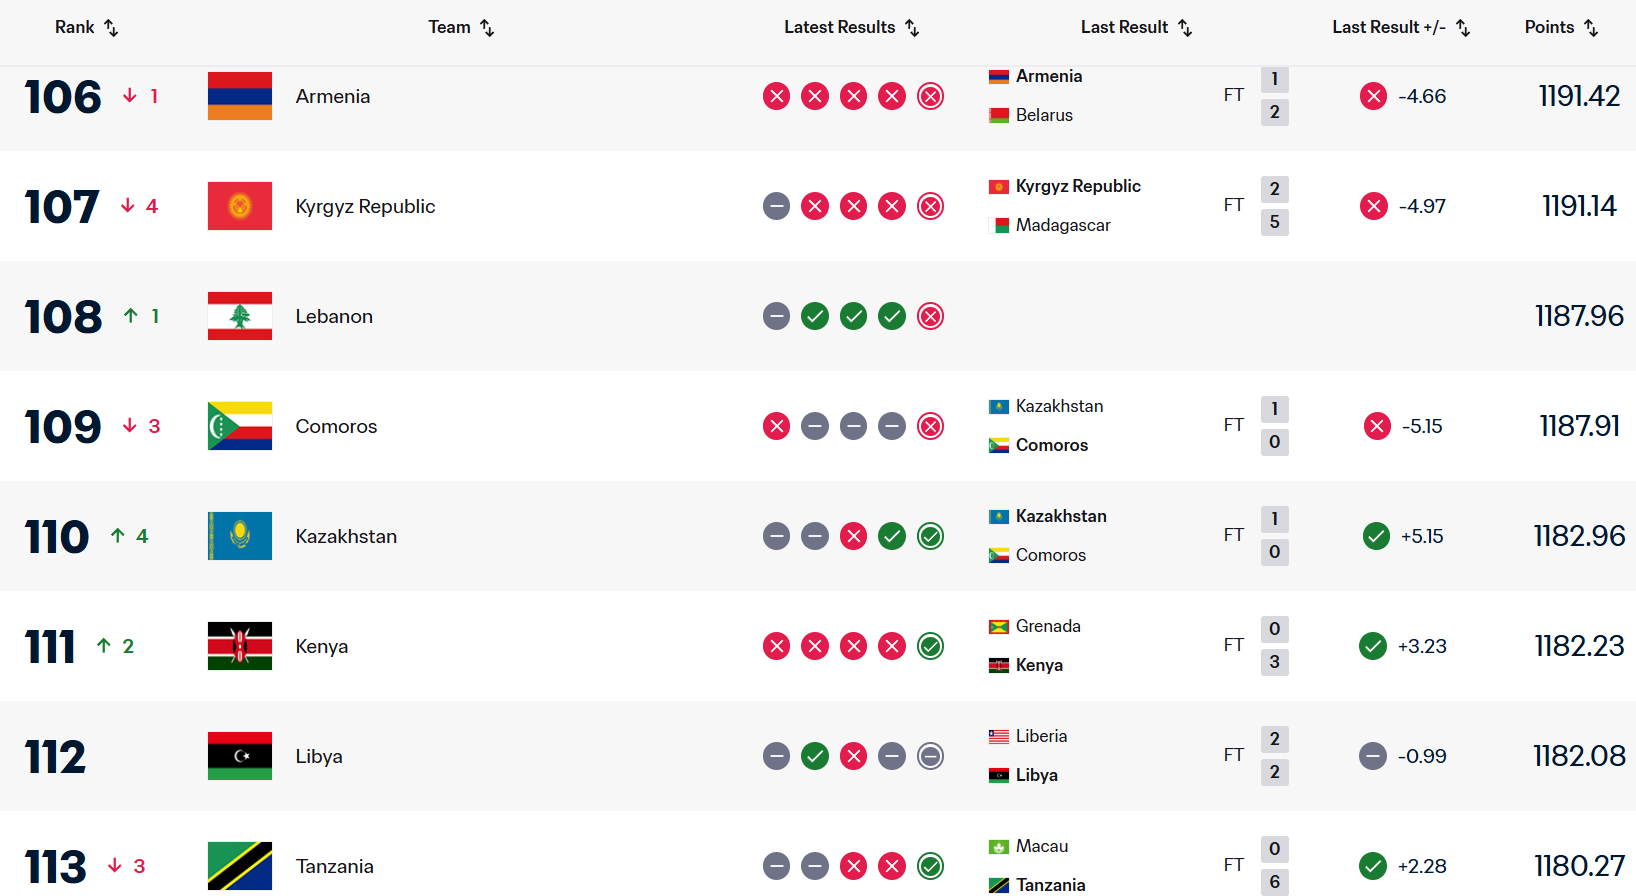Viewport: 1636px width, 896px height.
Task: Click the Points sort arrows icon
Action: click(1591, 28)
